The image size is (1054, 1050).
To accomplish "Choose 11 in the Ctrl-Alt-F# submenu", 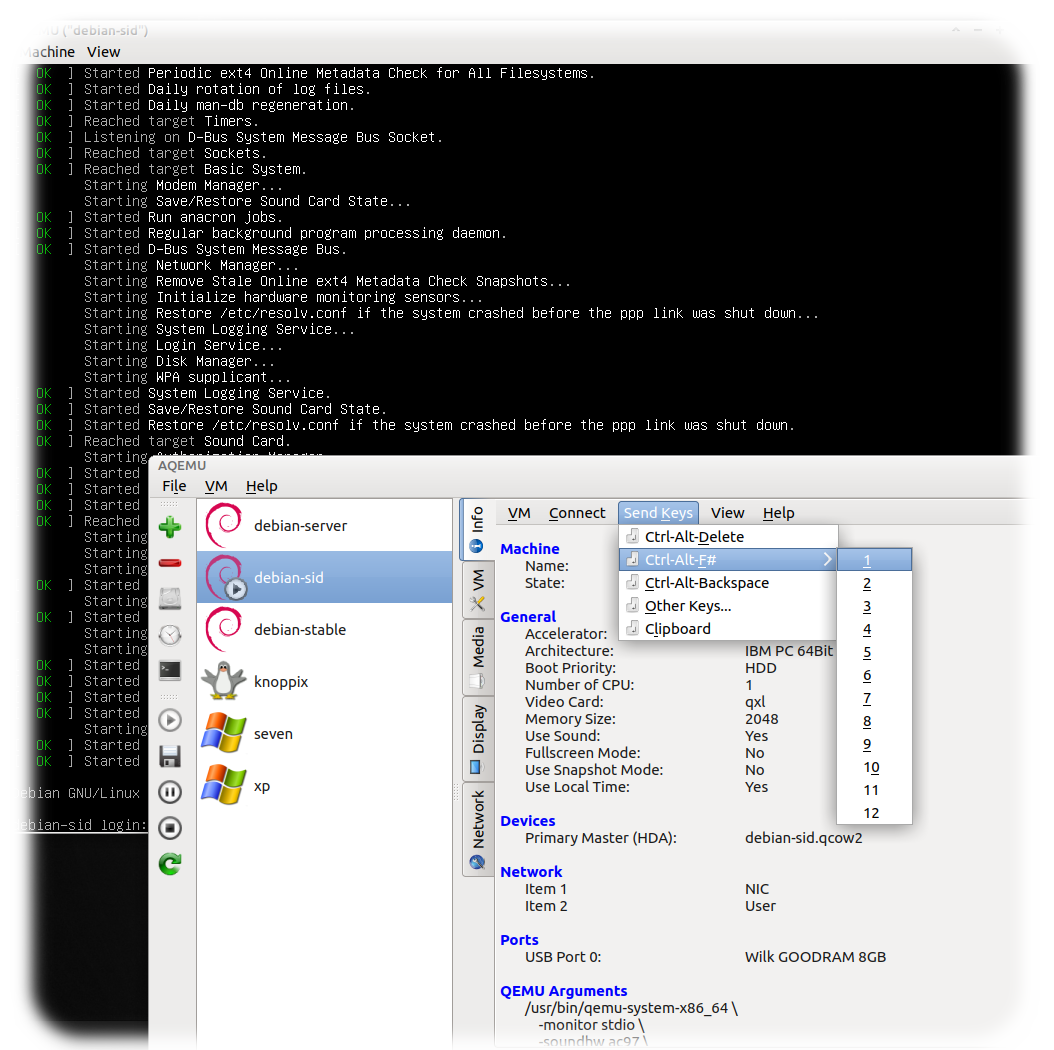I will point(875,790).
